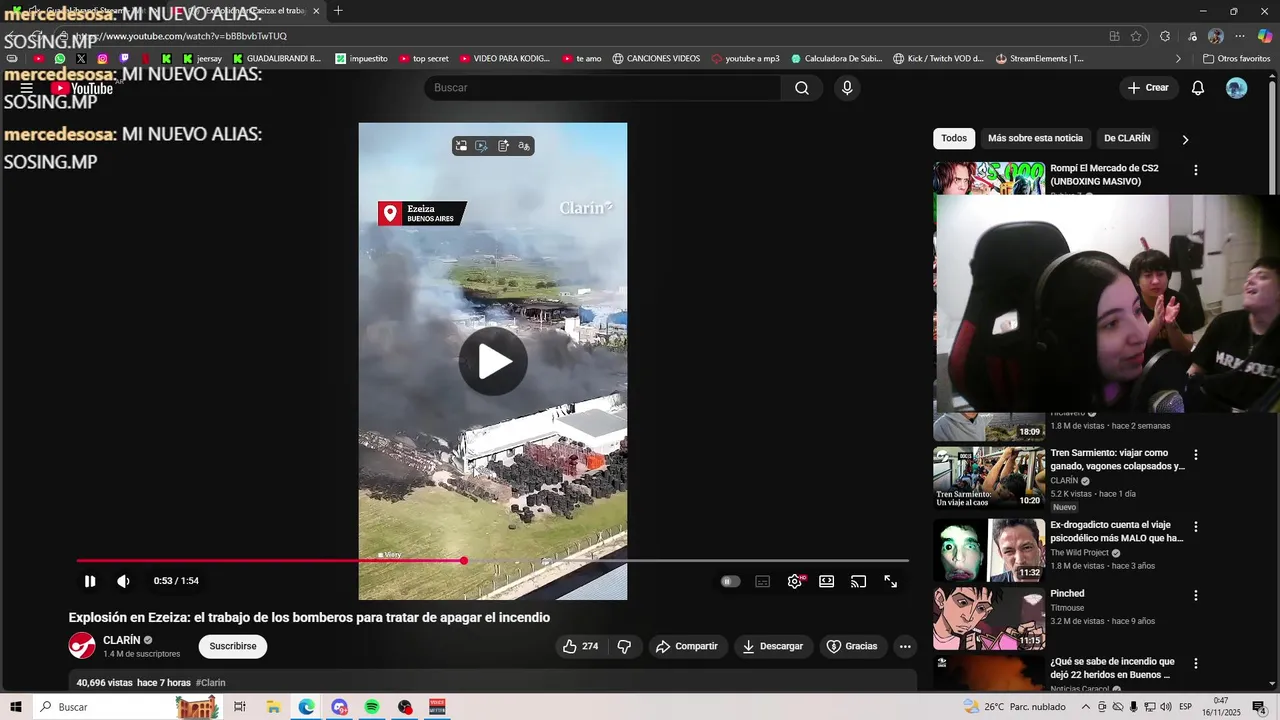
Task: Open Tren Sarmiento video thumbnail
Action: pyautogui.click(x=989, y=477)
